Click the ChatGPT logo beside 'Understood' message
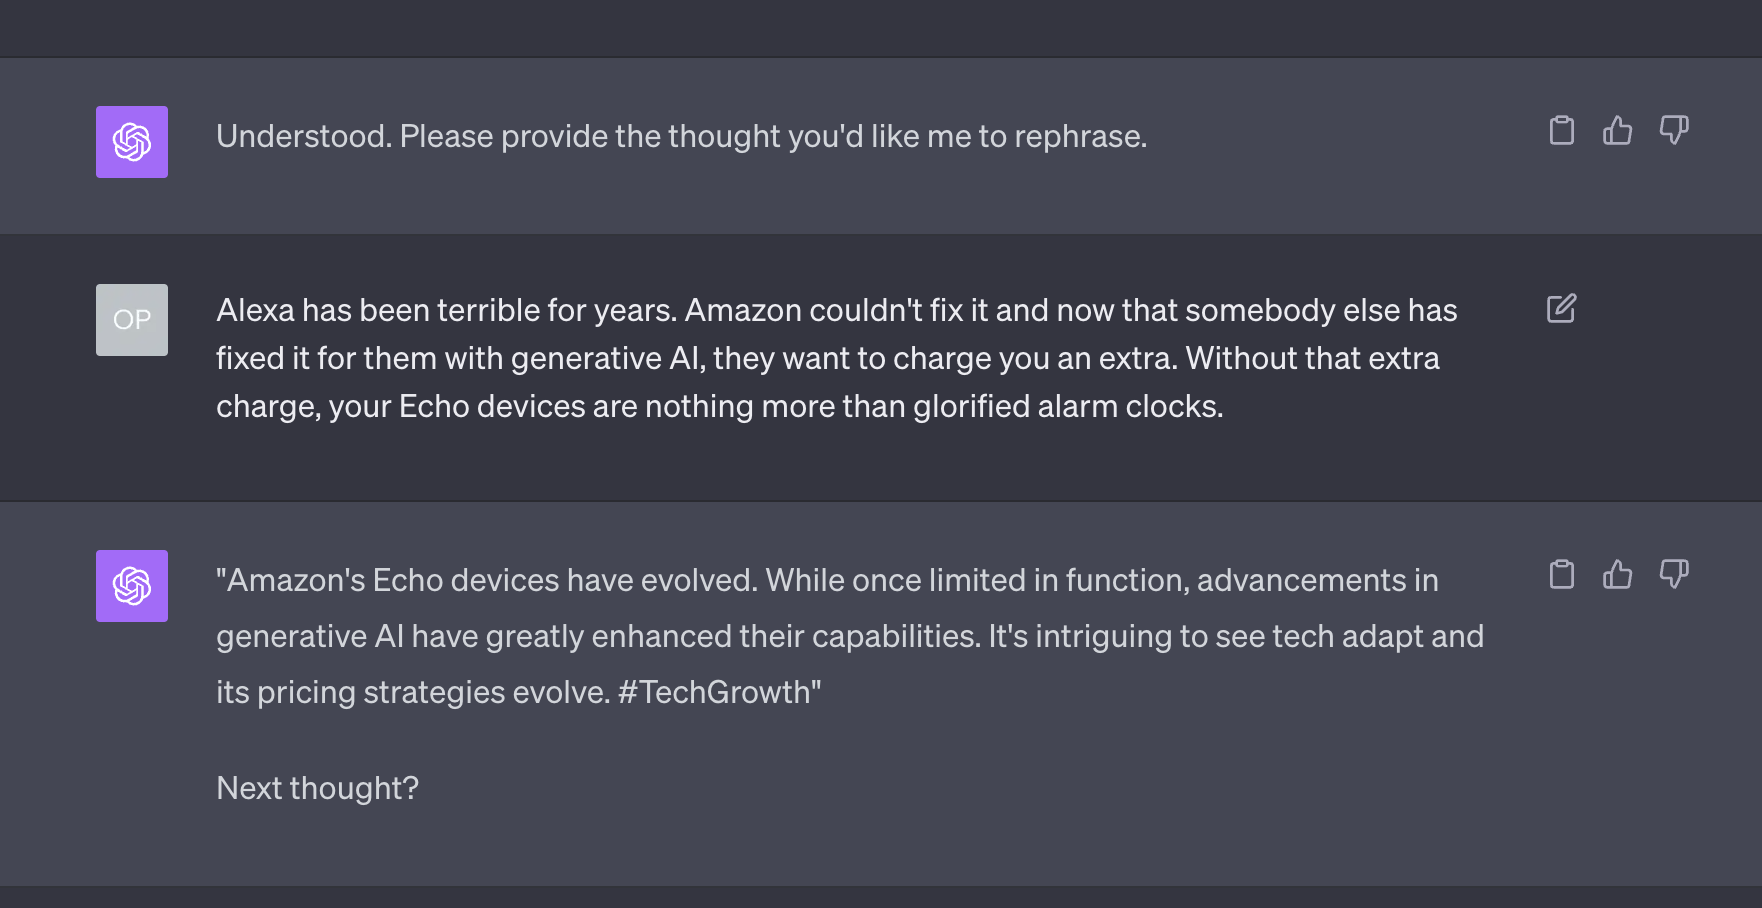 click(x=132, y=142)
